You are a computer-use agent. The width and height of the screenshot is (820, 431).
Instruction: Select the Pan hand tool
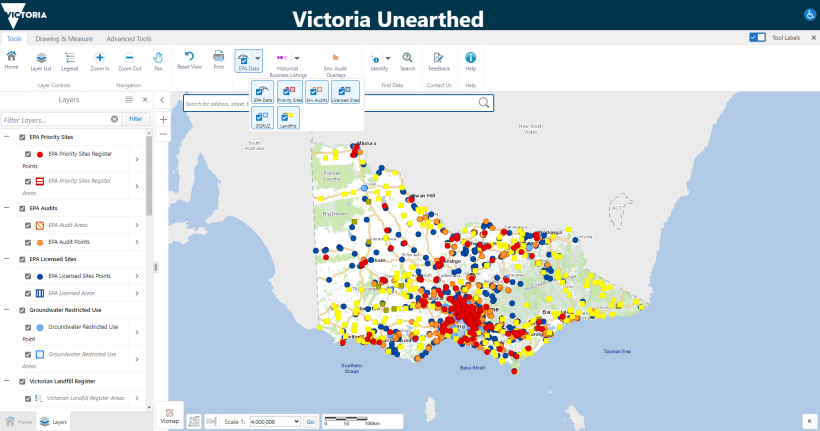coord(158,58)
